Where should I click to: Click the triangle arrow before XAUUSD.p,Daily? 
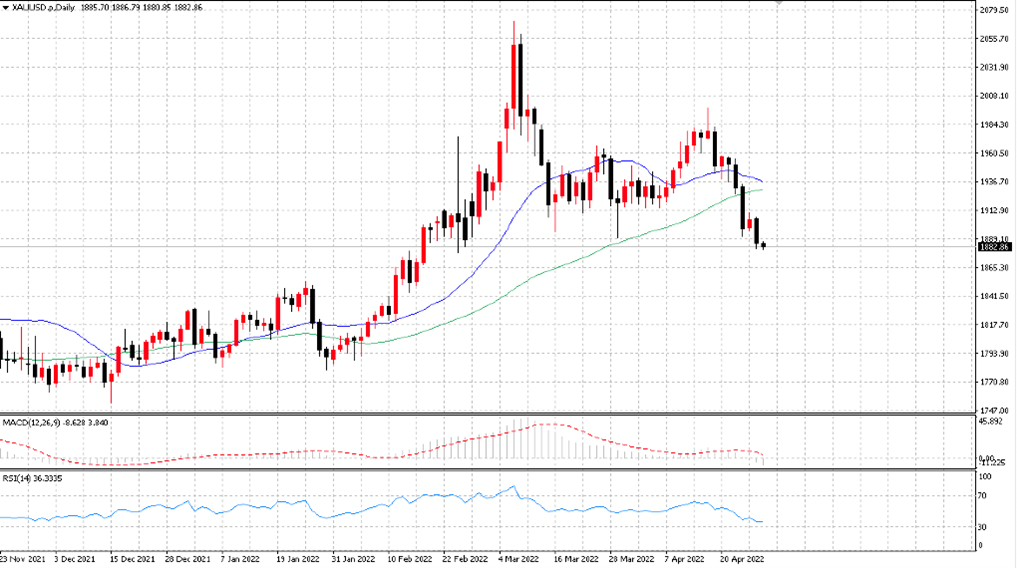(x=6, y=8)
